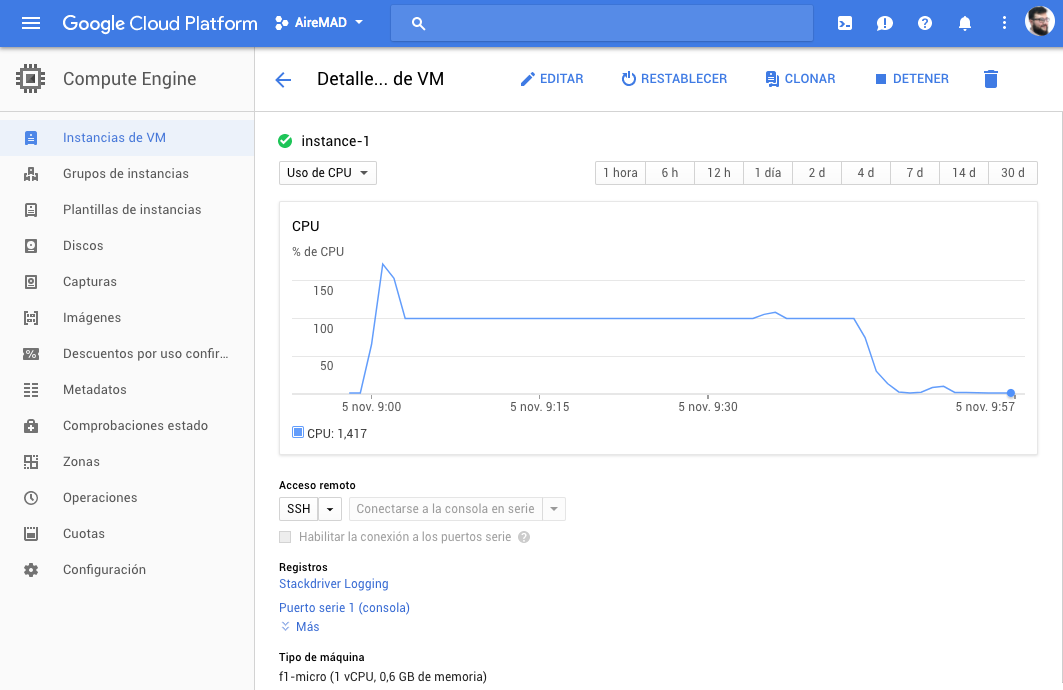Click the feedback exclamation icon
Viewport: 1063px width, 690px height.
885,23
